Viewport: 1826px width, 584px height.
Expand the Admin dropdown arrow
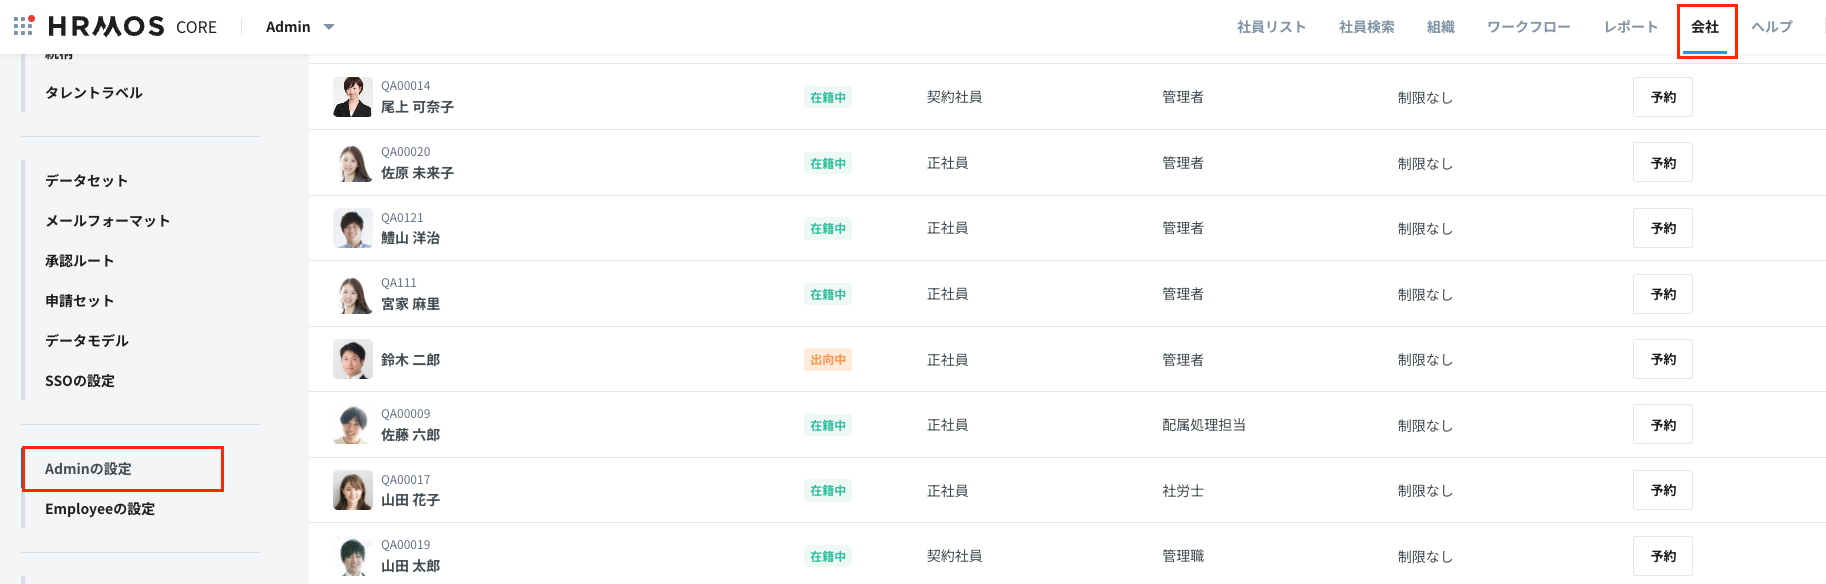click(329, 27)
